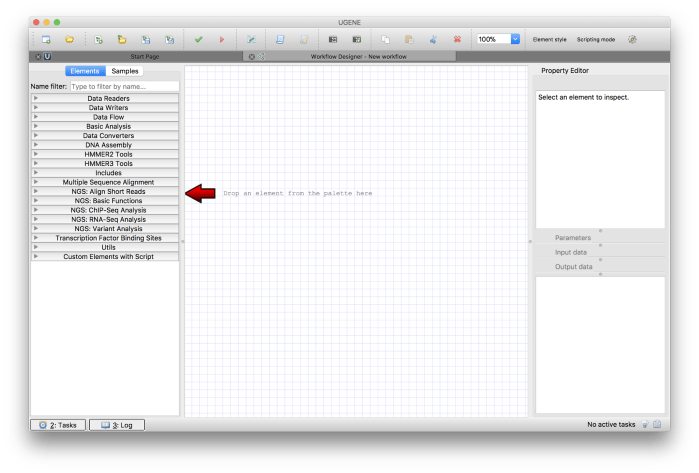Expand the Multiple Sequence Alignment group
The image size is (699, 473).
coord(107,182)
